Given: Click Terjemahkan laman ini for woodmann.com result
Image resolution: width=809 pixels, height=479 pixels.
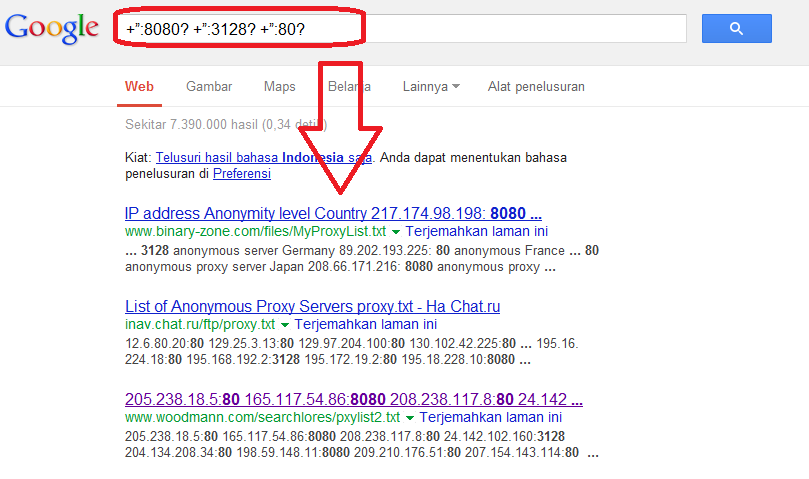Looking at the screenshot, I should 491,417.
